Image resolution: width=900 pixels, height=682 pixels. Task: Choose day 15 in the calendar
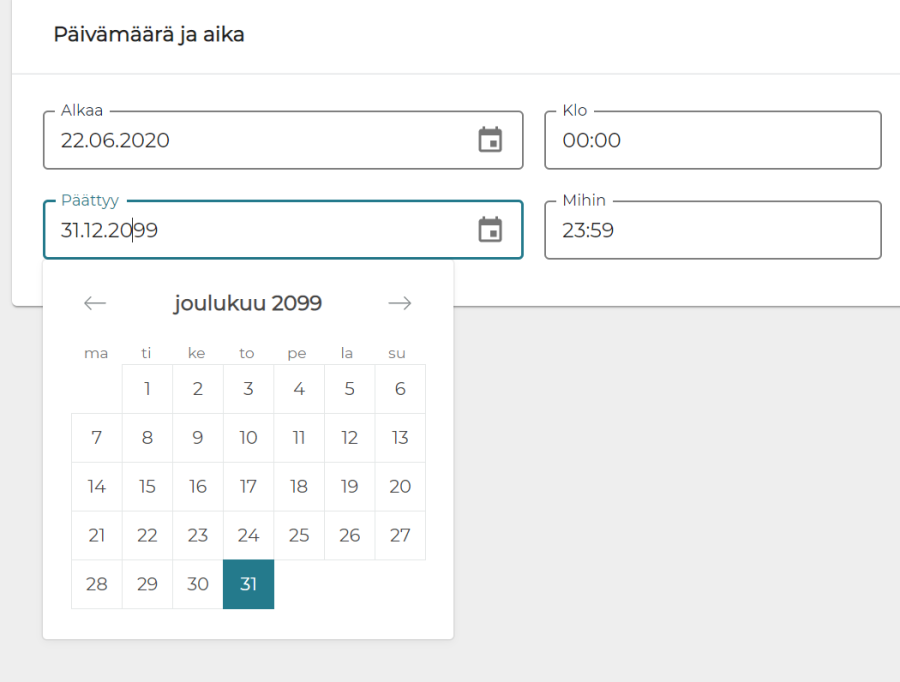[x=147, y=487]
